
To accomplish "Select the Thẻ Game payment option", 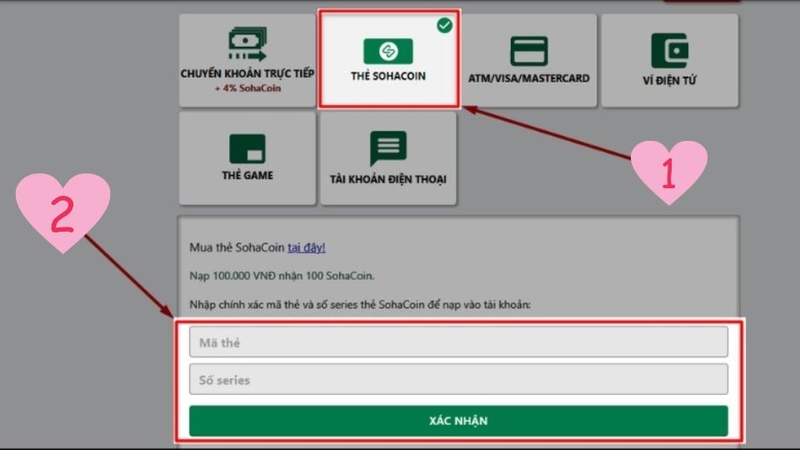I will pyautogui.click(x=247, y=158).
